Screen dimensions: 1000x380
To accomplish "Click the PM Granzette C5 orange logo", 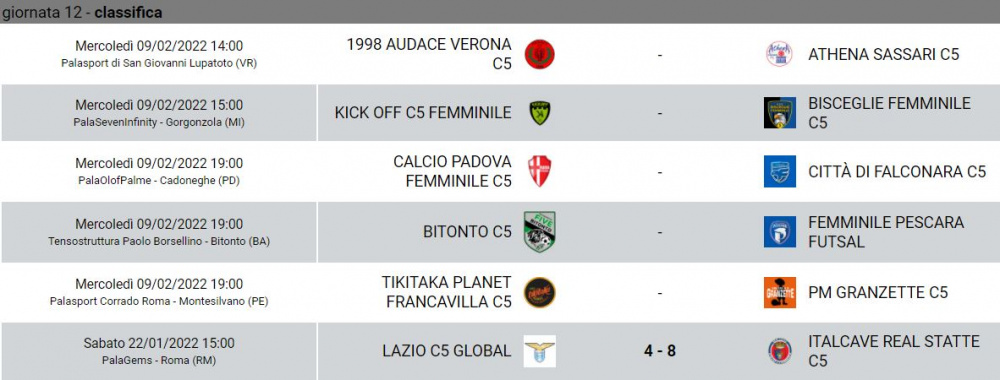I will 779,293.
